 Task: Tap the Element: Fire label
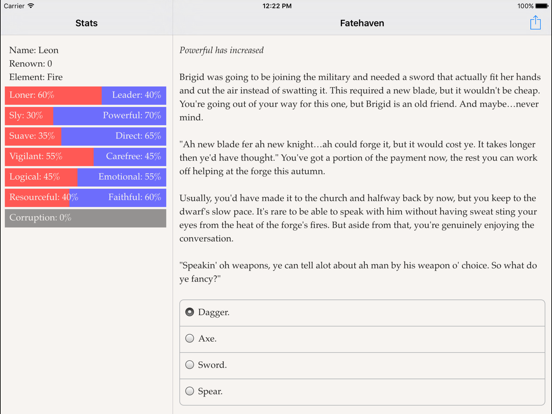point(36,77)
